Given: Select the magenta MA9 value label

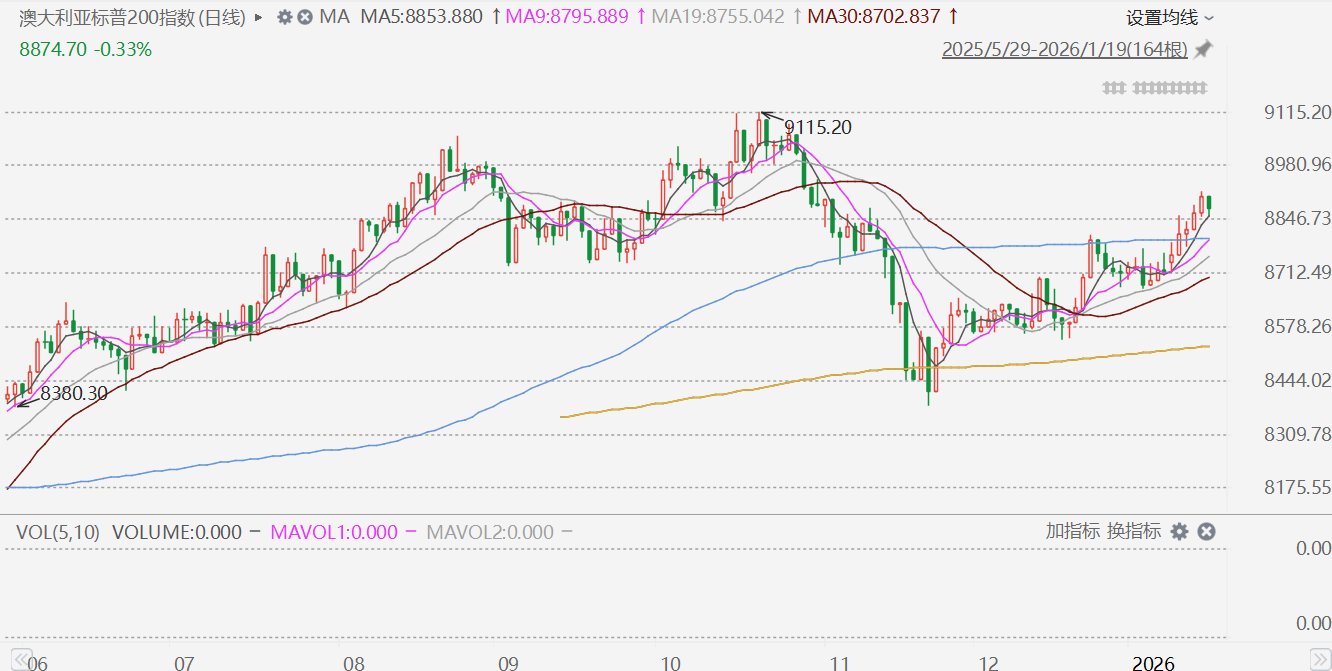Looking at the screenshot, I should click(x=566, y=17).
